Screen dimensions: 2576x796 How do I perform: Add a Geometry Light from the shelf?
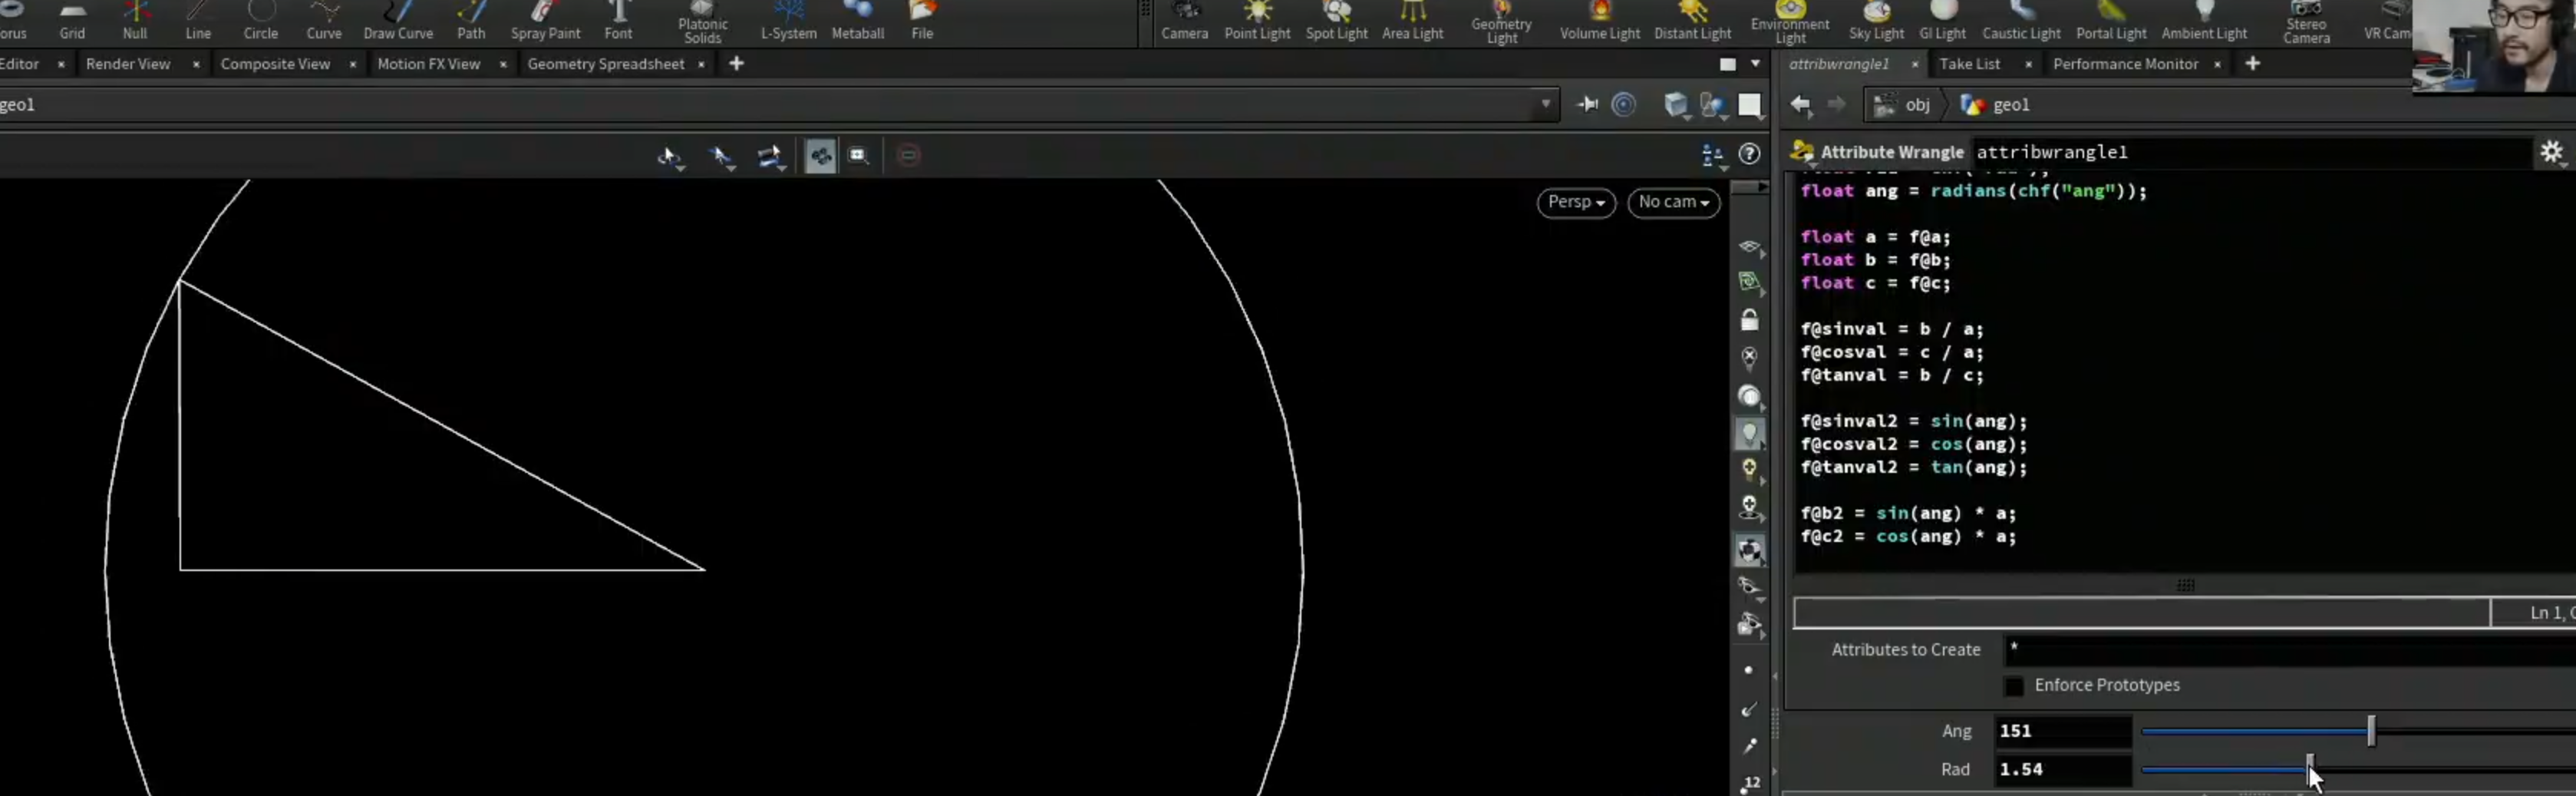click(x=1501, y=23)
